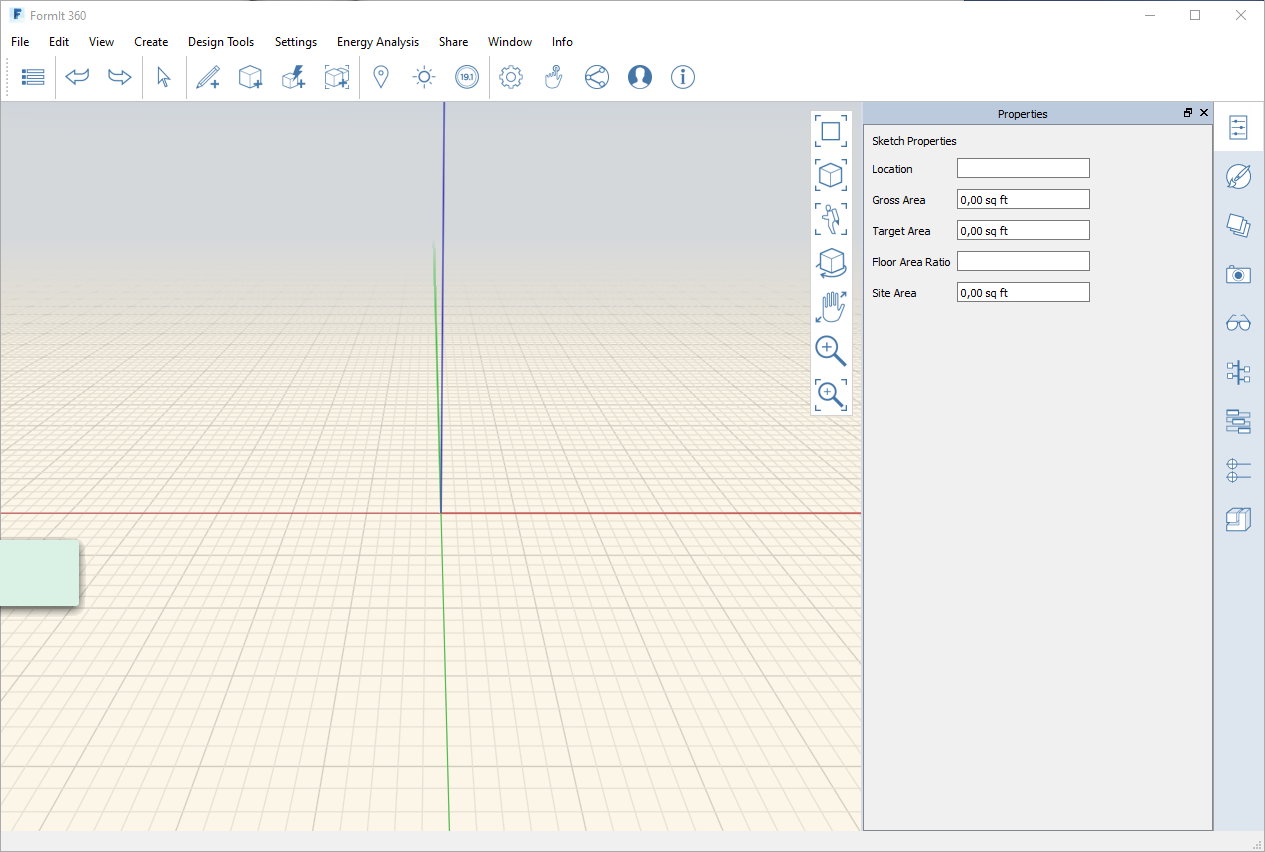Image resolution: width=1265 pixels, height=852 pixels.
Task: Click the Gross Area label
Action: (x=899, y=200)
